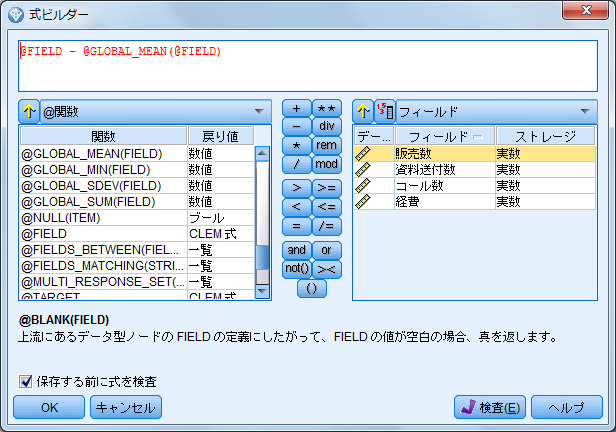Click the field values picker icon
This screenshot has width=616, height=432.
point(385,112)
